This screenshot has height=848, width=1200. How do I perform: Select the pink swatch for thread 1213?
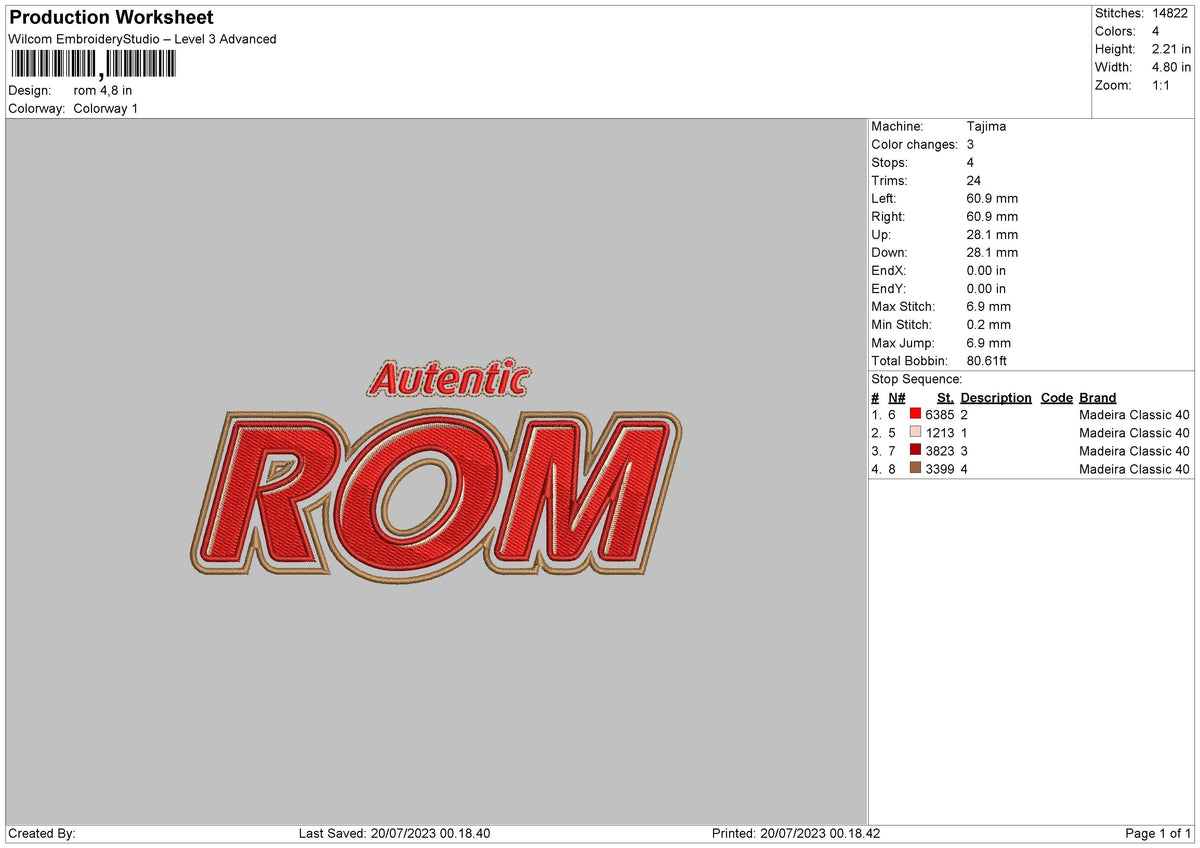[x=916, y=432]
